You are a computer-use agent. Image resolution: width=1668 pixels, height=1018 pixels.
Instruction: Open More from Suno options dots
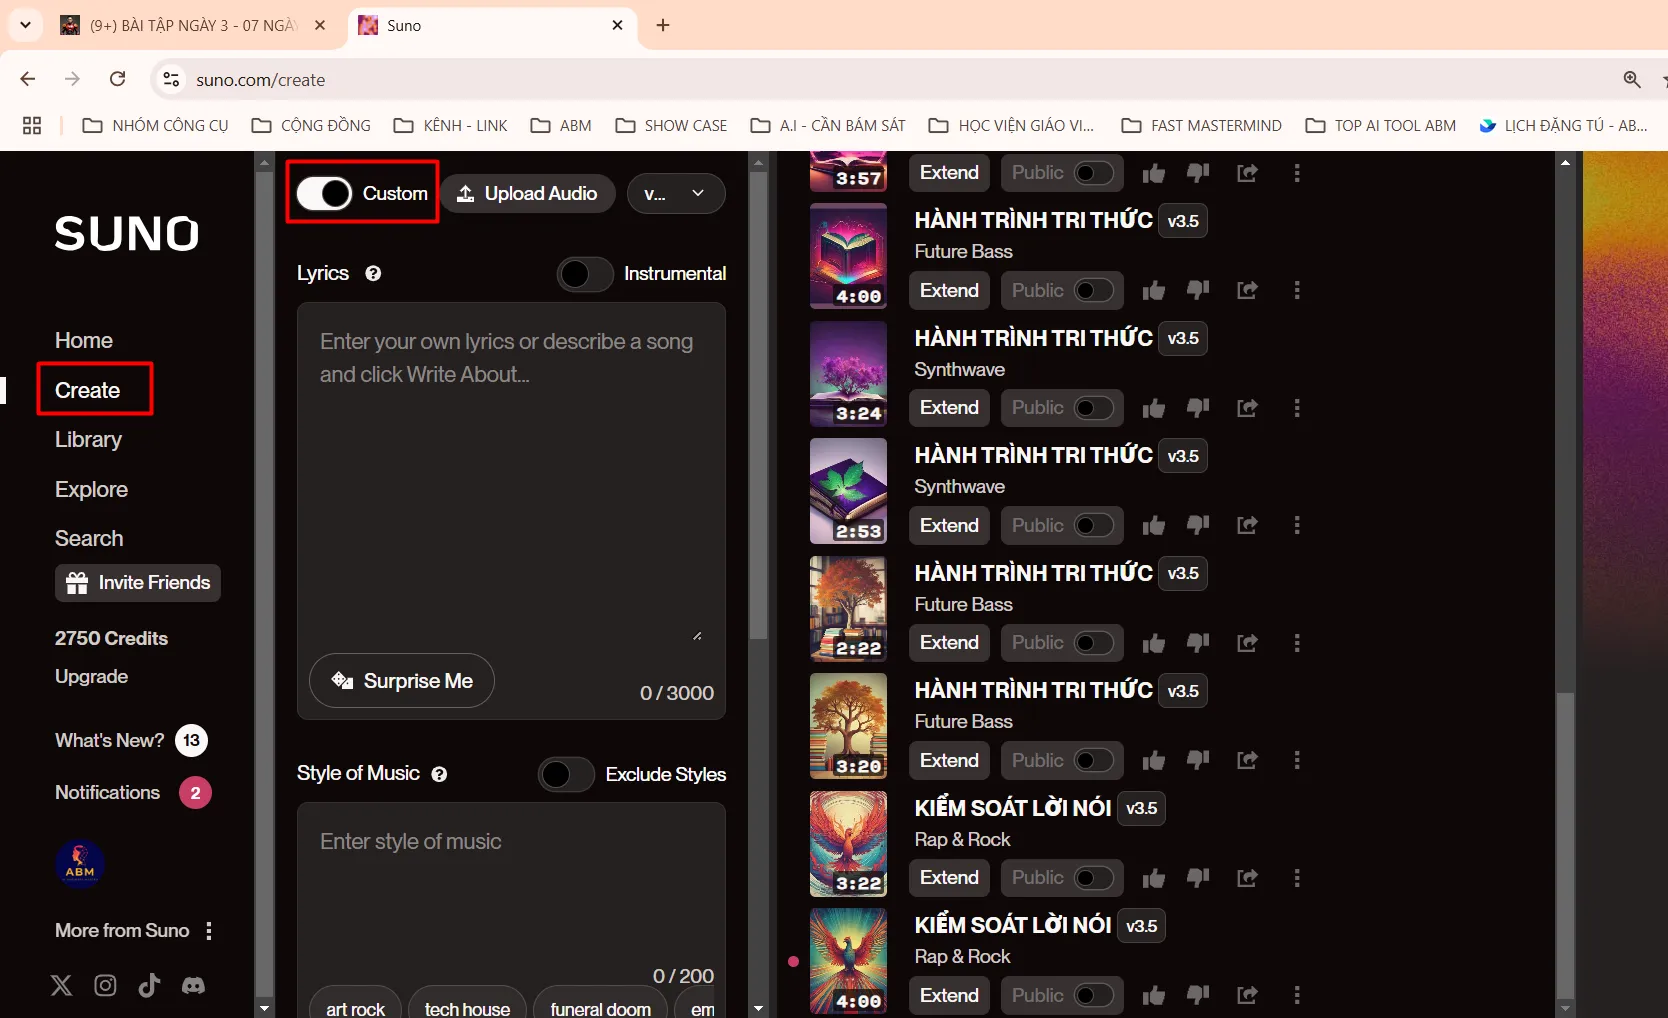(209, 931)
